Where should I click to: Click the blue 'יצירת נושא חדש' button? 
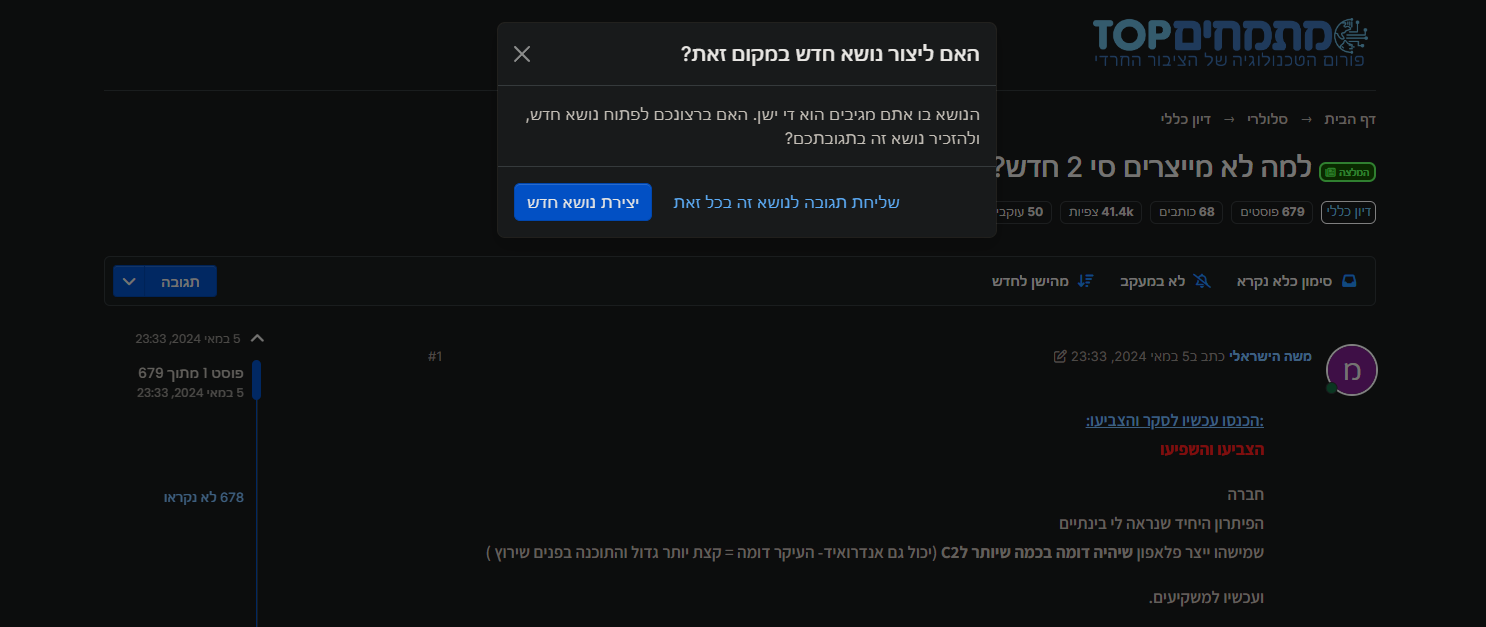click(583, 202)
